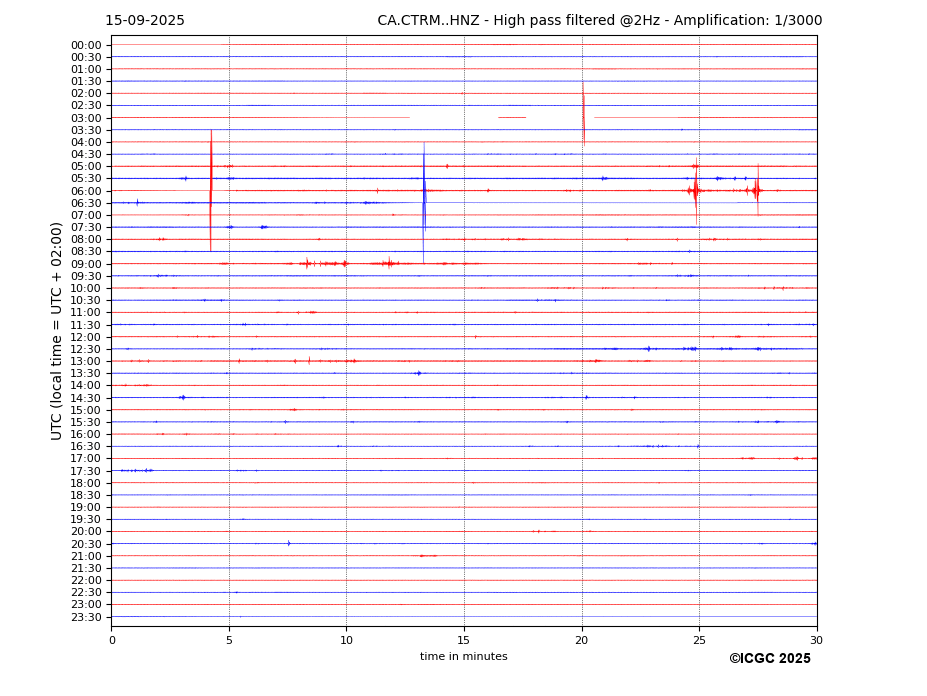Click the 18:00 row time label
The width and height of the screenshot is (927, 696).
coord(86,484)
